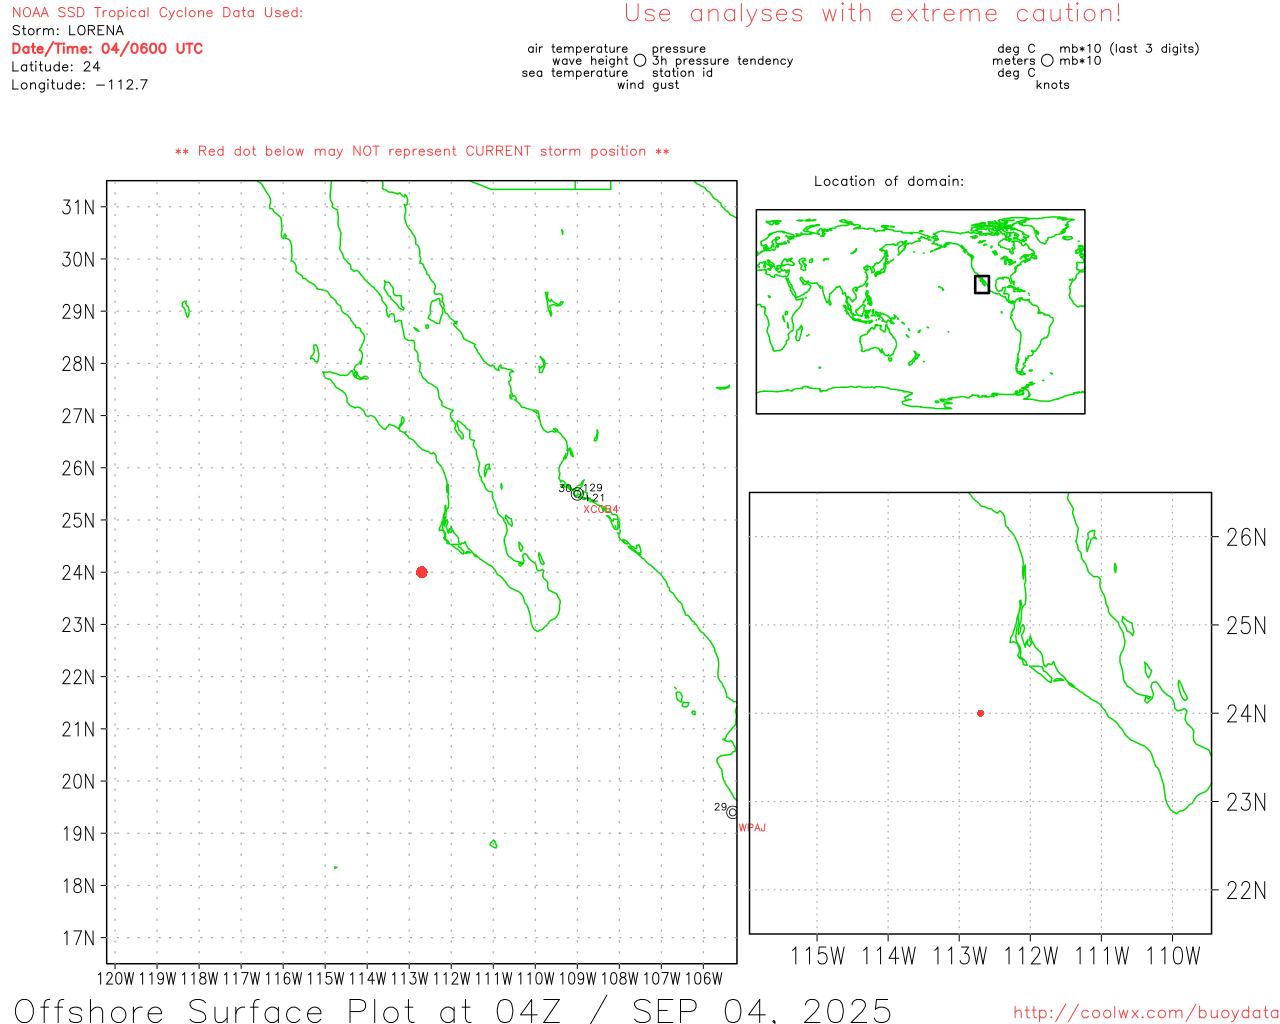Click the 18N latitude label on main map
Viewport: 1280px width, 1024px height.
click(79, 886)
